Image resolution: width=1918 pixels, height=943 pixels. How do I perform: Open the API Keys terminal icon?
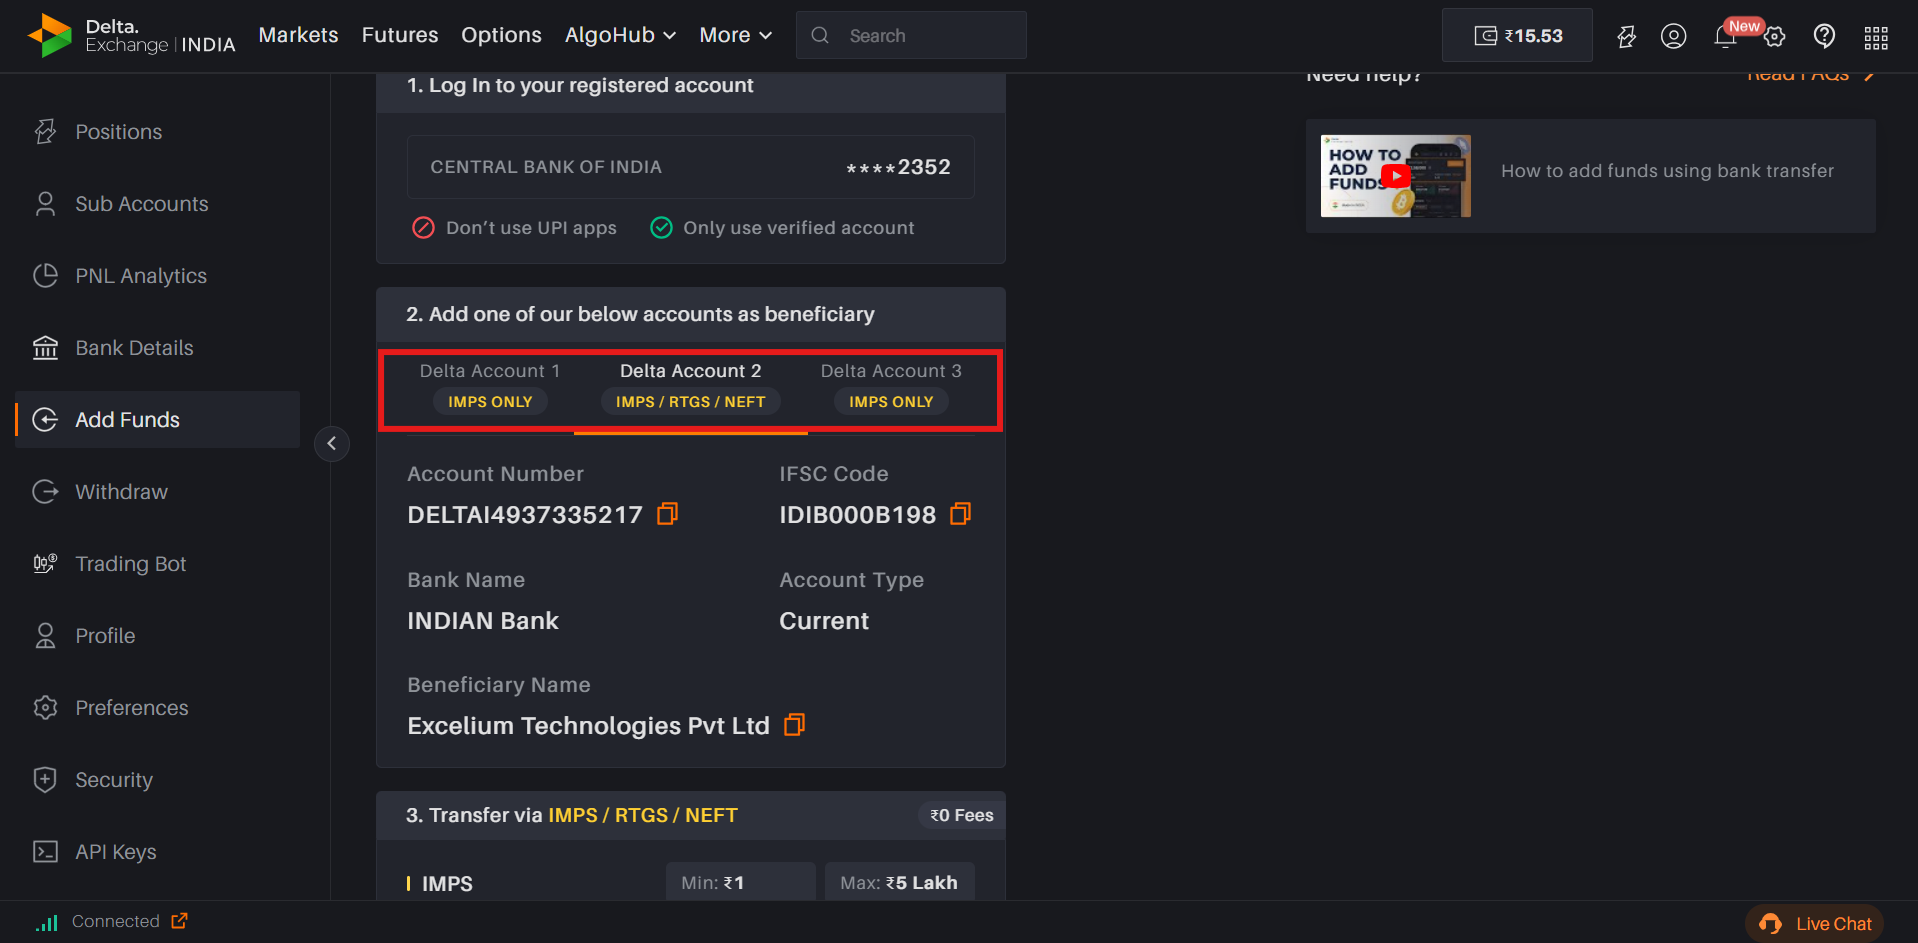pos(45,852)
